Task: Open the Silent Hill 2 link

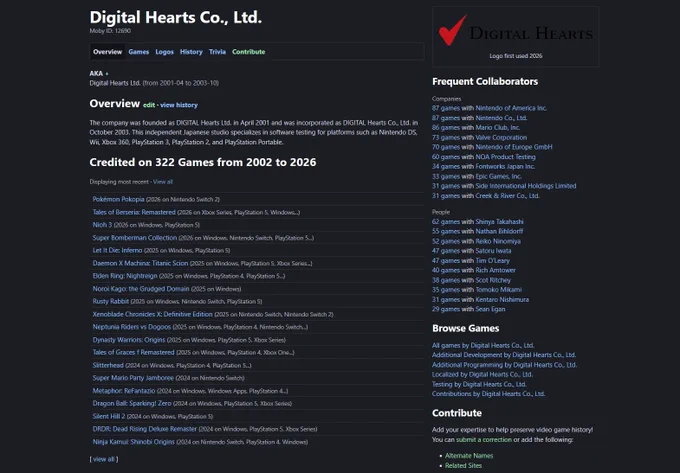Action: [108, 416]
